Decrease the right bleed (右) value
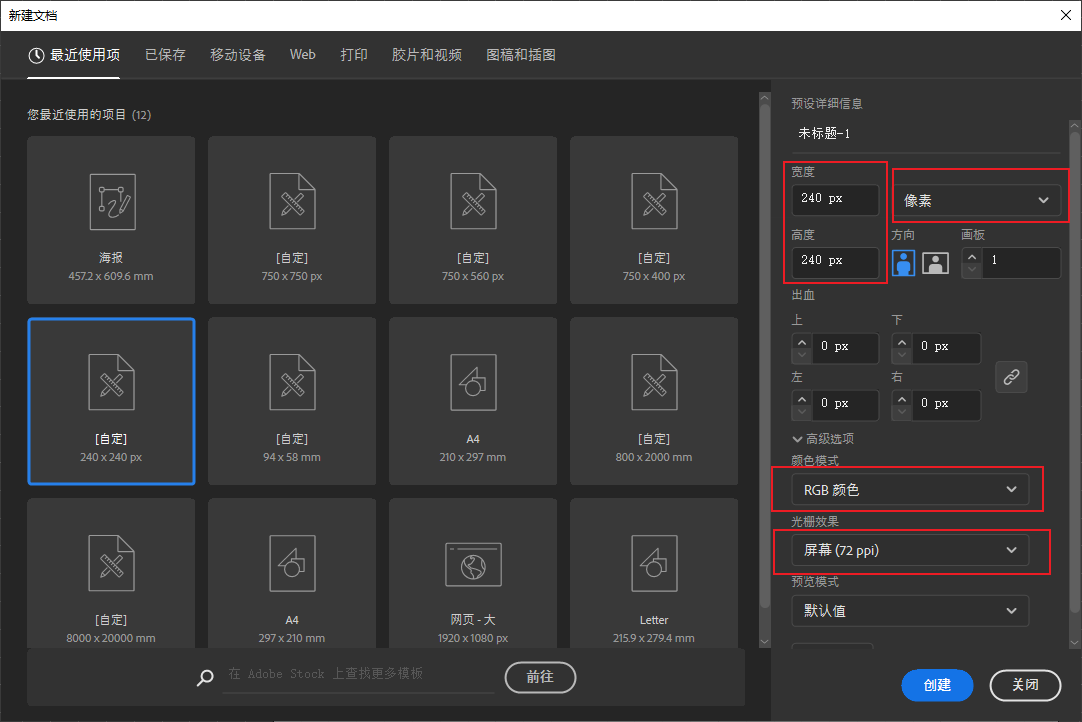The height and width of the screenshot is (722, 1082). 901,412
